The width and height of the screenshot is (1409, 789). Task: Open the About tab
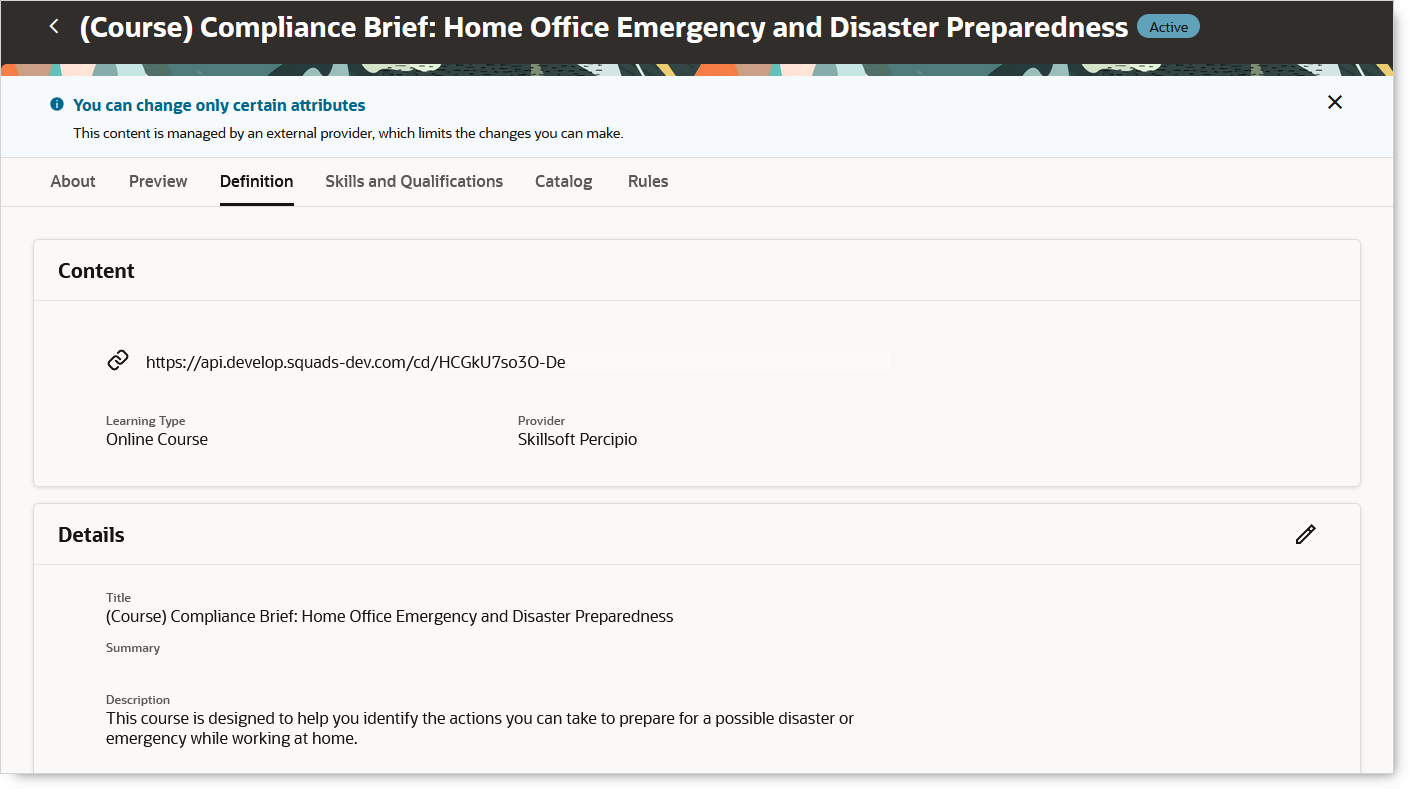coord(73,181)
